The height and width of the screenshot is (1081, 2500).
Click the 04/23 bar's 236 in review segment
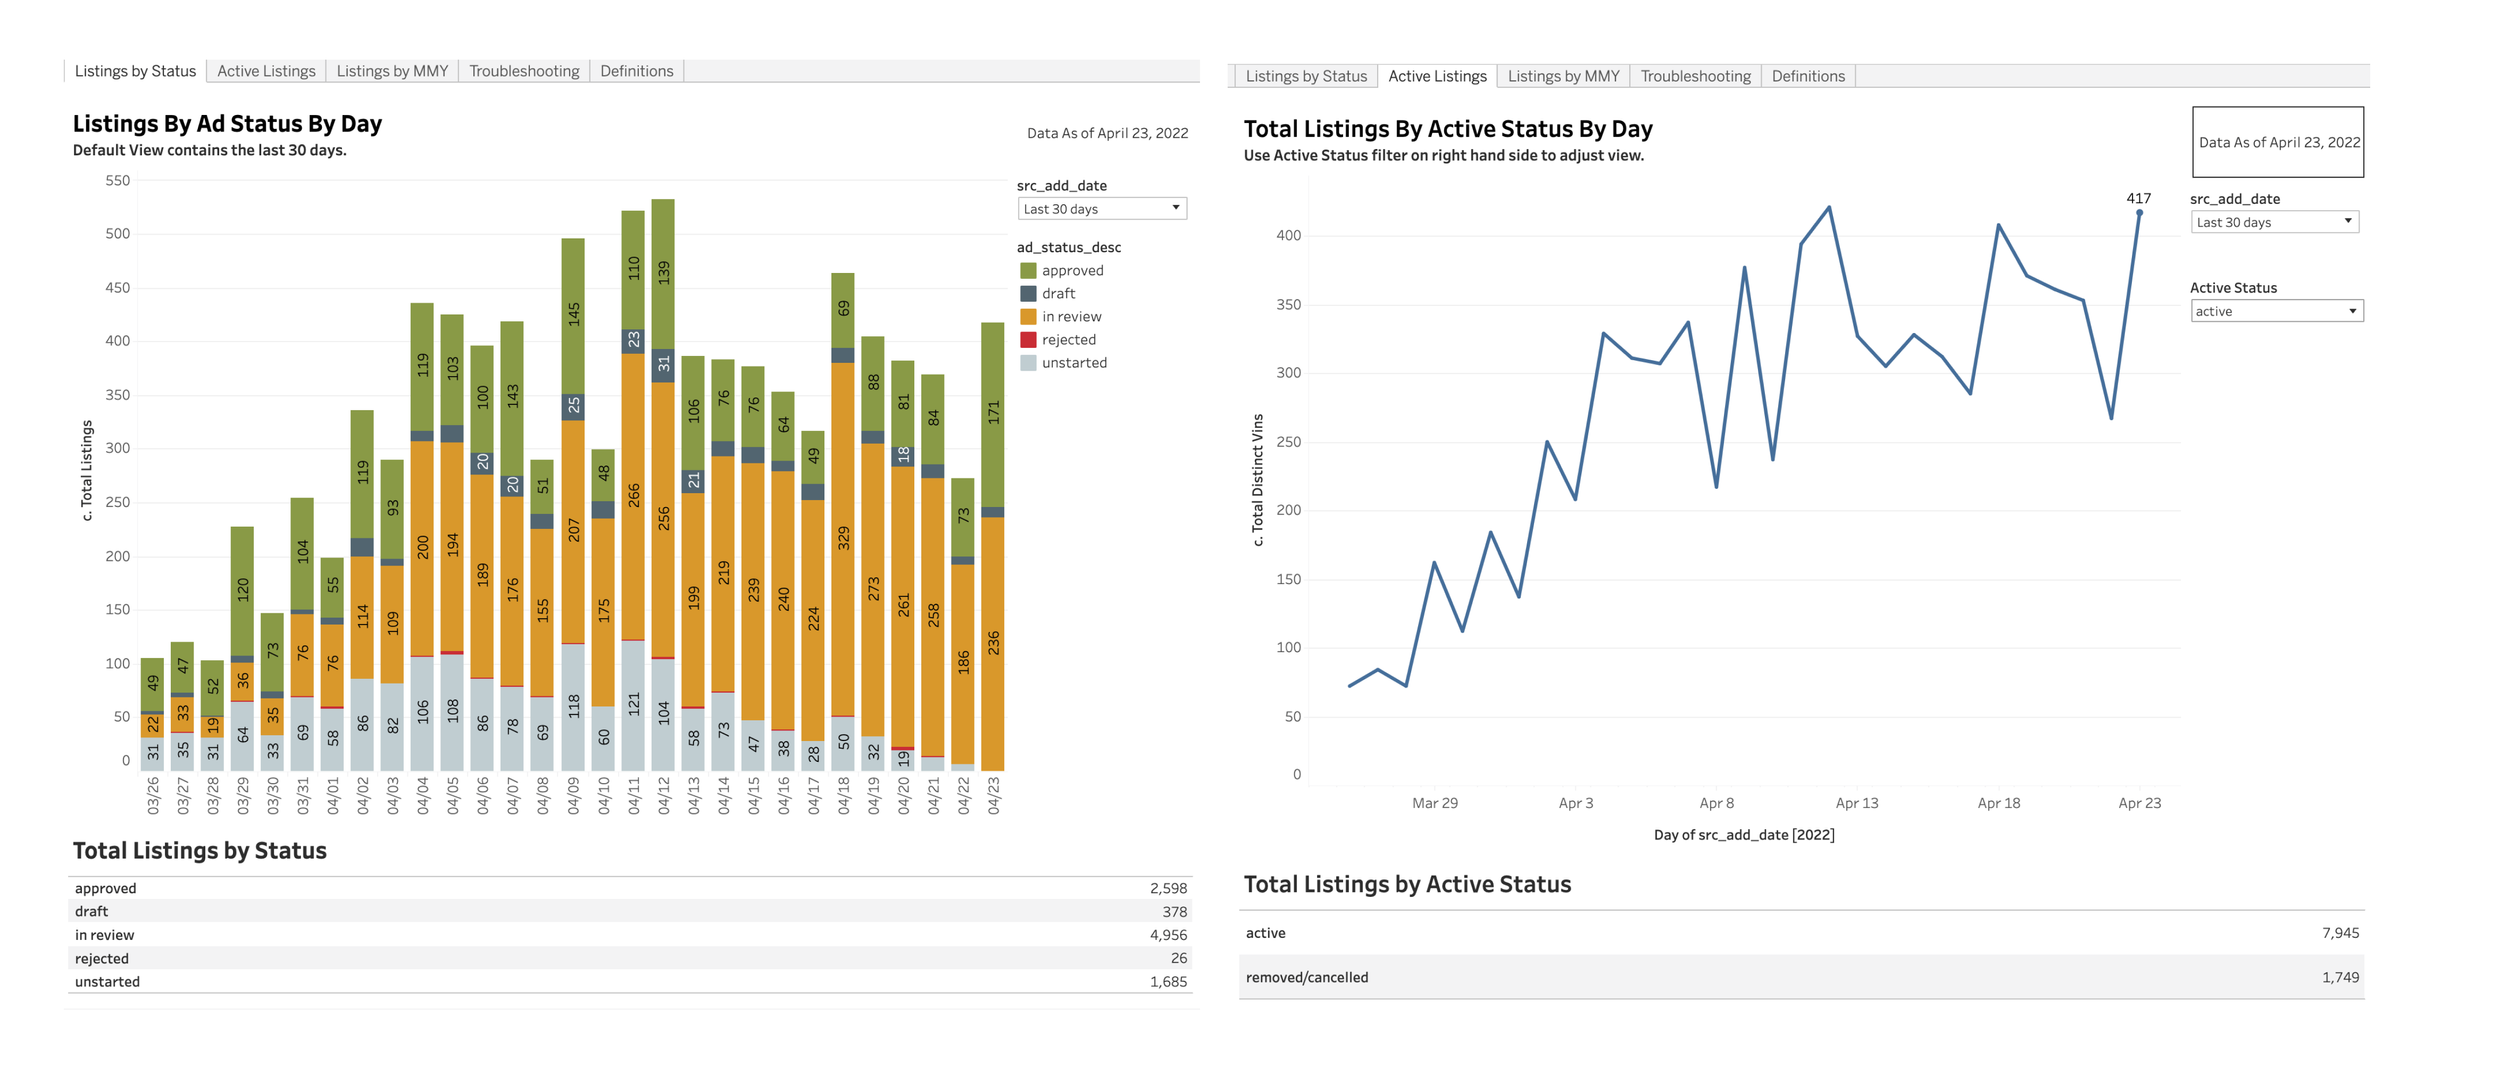point(993,643)
